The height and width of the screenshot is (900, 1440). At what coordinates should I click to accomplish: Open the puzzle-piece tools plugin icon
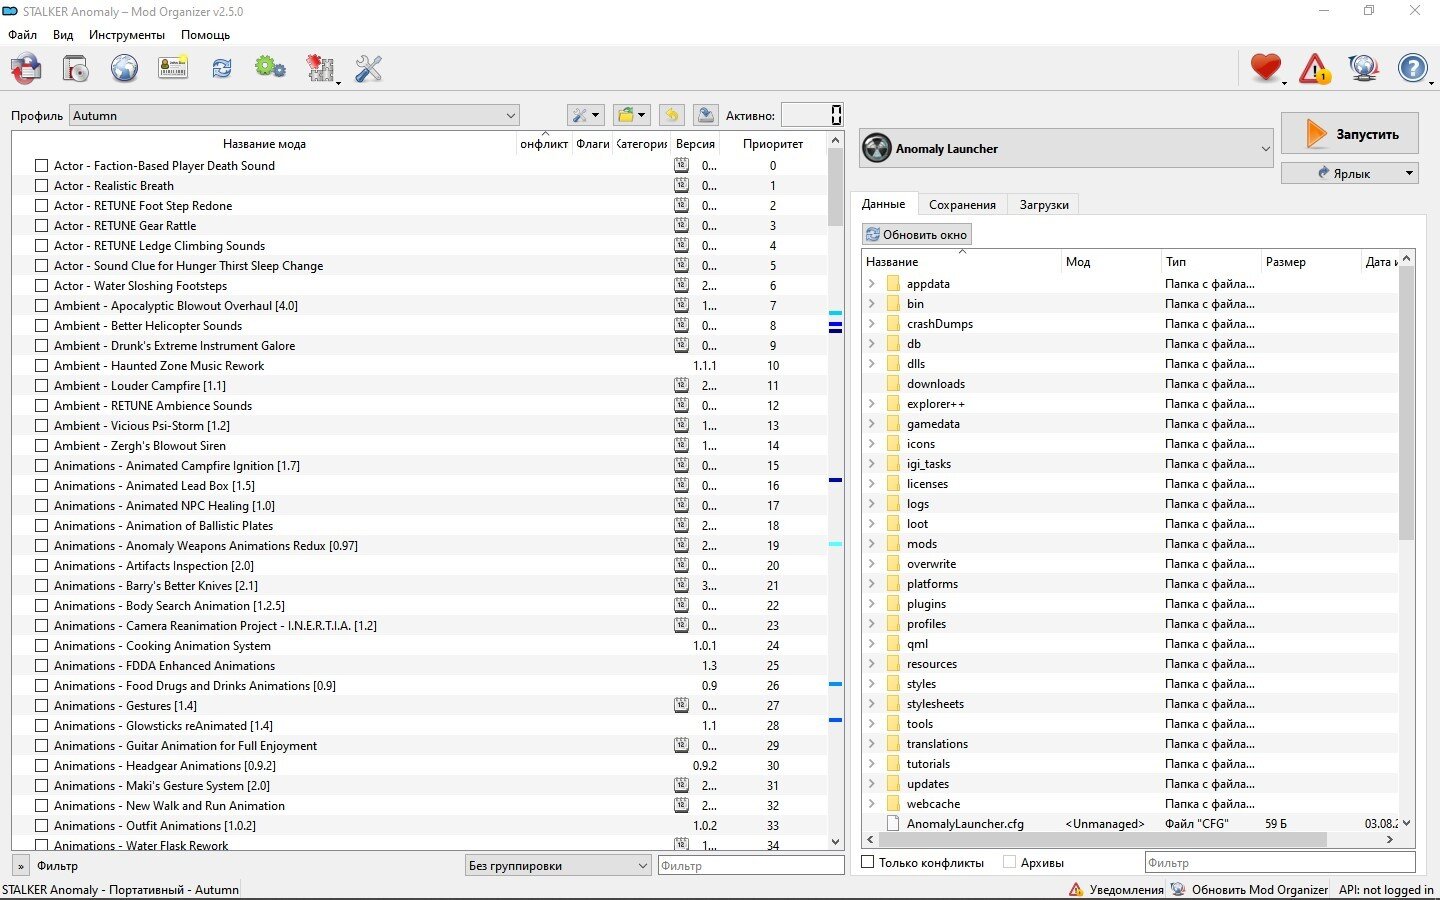tap(320, 68)
